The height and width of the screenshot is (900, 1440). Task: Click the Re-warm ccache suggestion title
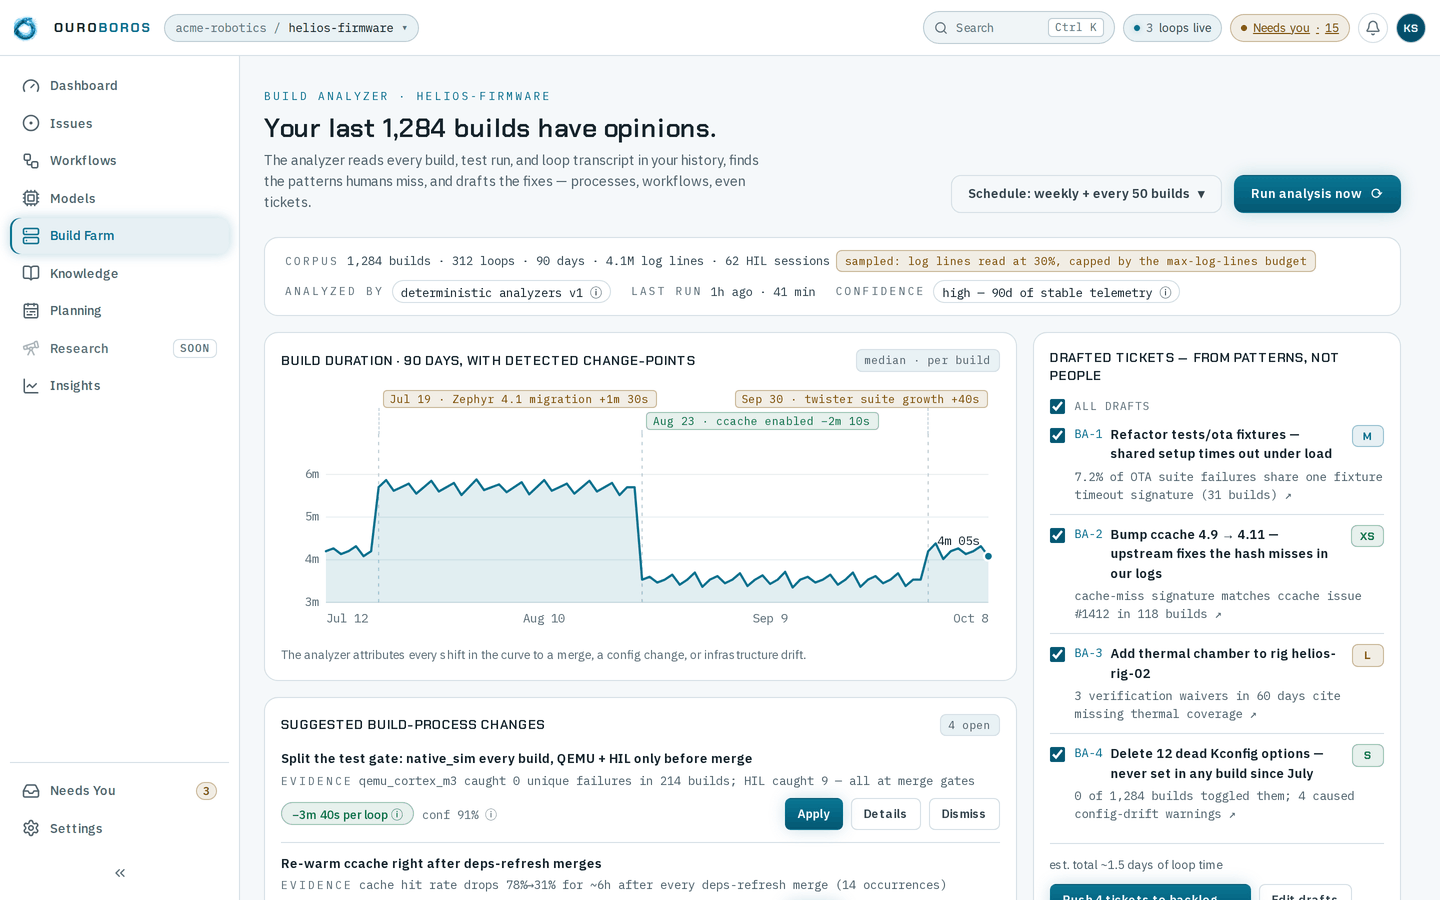tap(441, 863)
